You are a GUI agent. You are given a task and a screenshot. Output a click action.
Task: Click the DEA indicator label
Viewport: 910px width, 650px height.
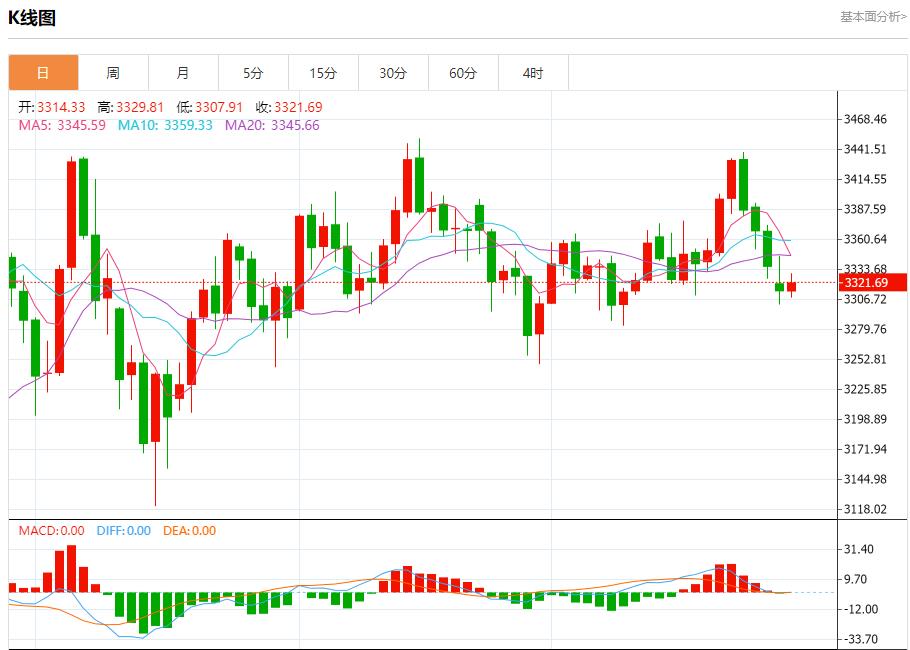pyautogui.click(x=190, y=531)
